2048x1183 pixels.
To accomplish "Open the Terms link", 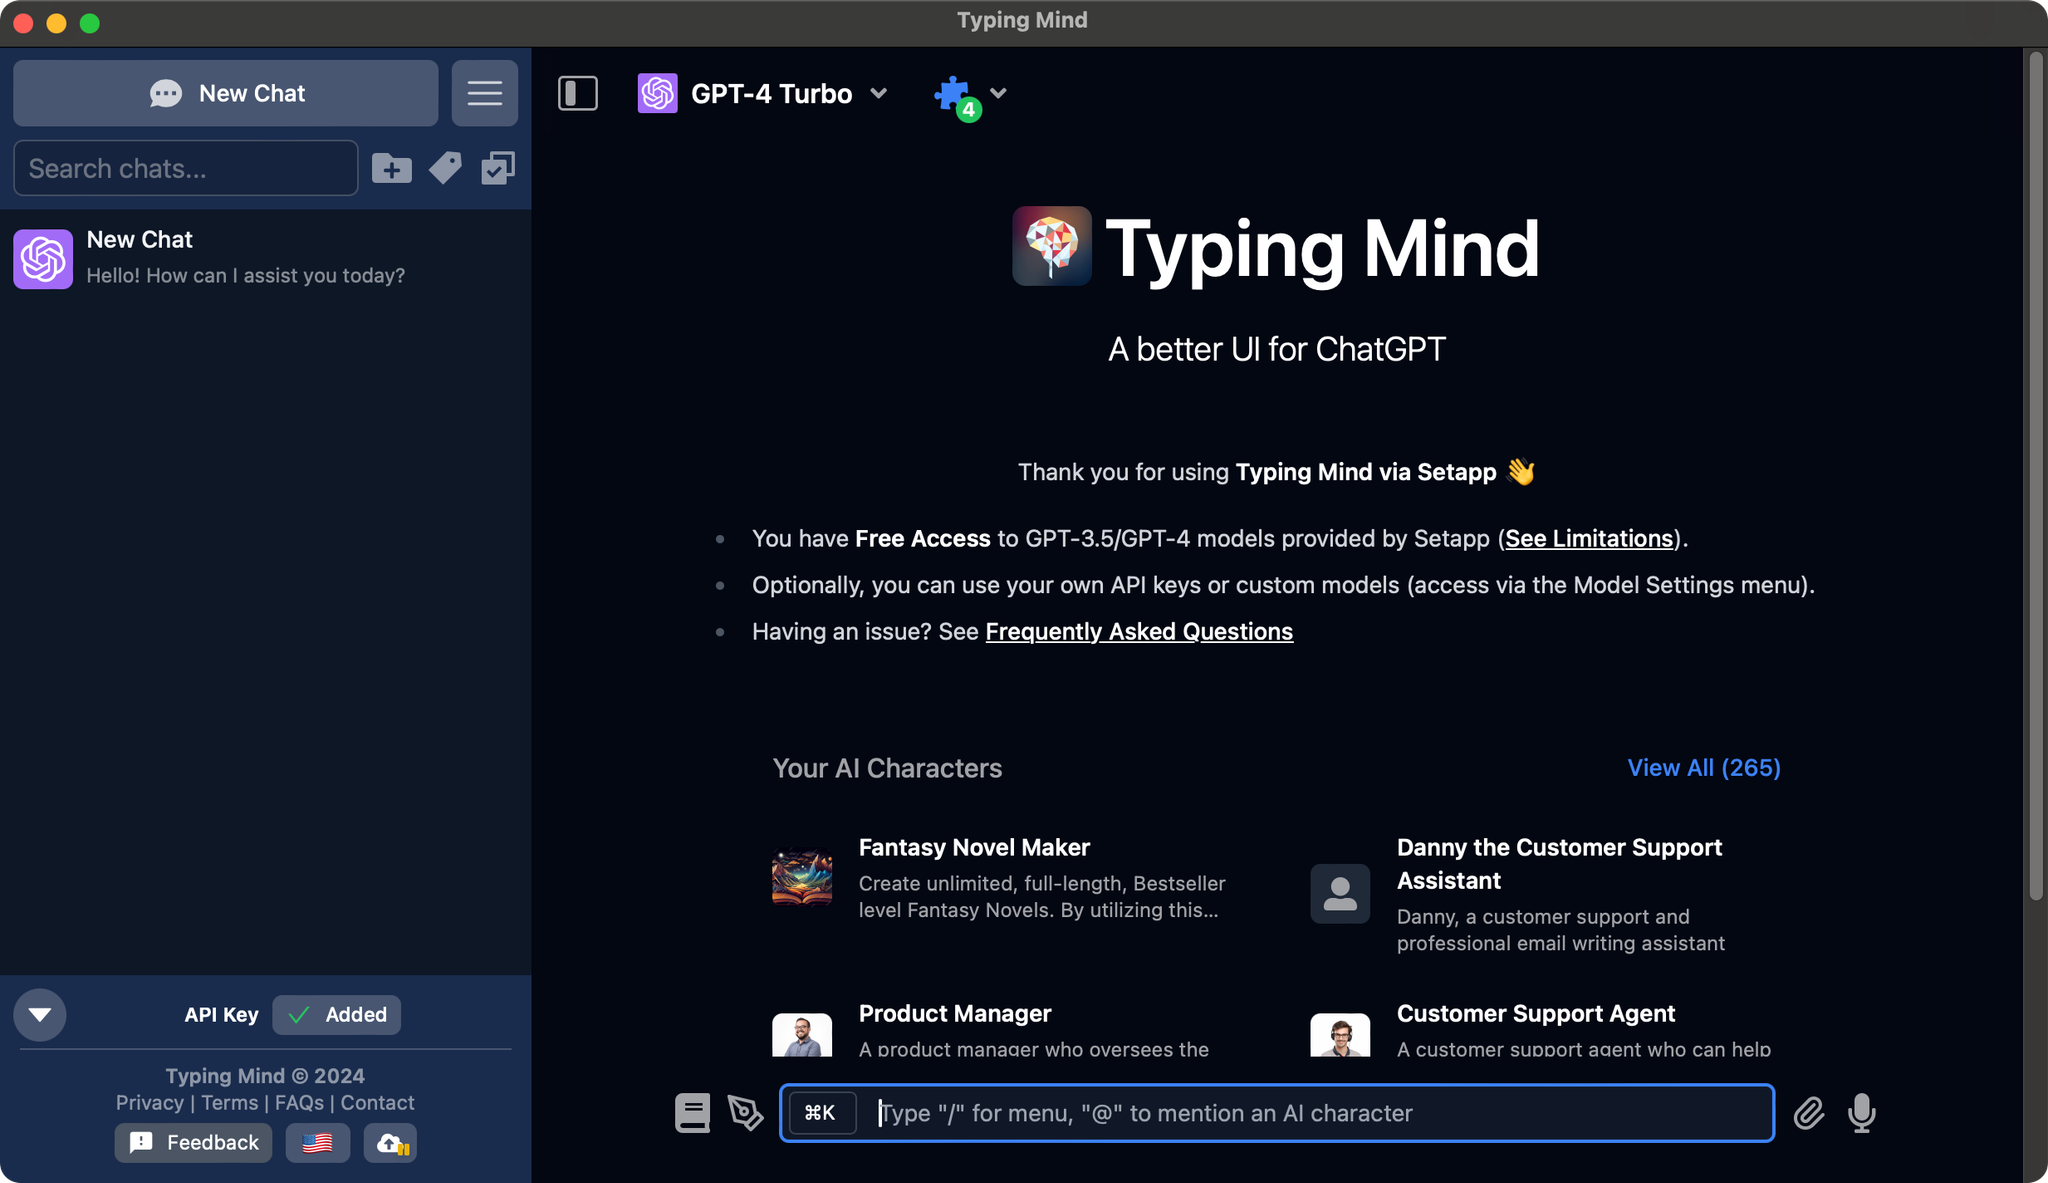I will (x=230, y=1102).
